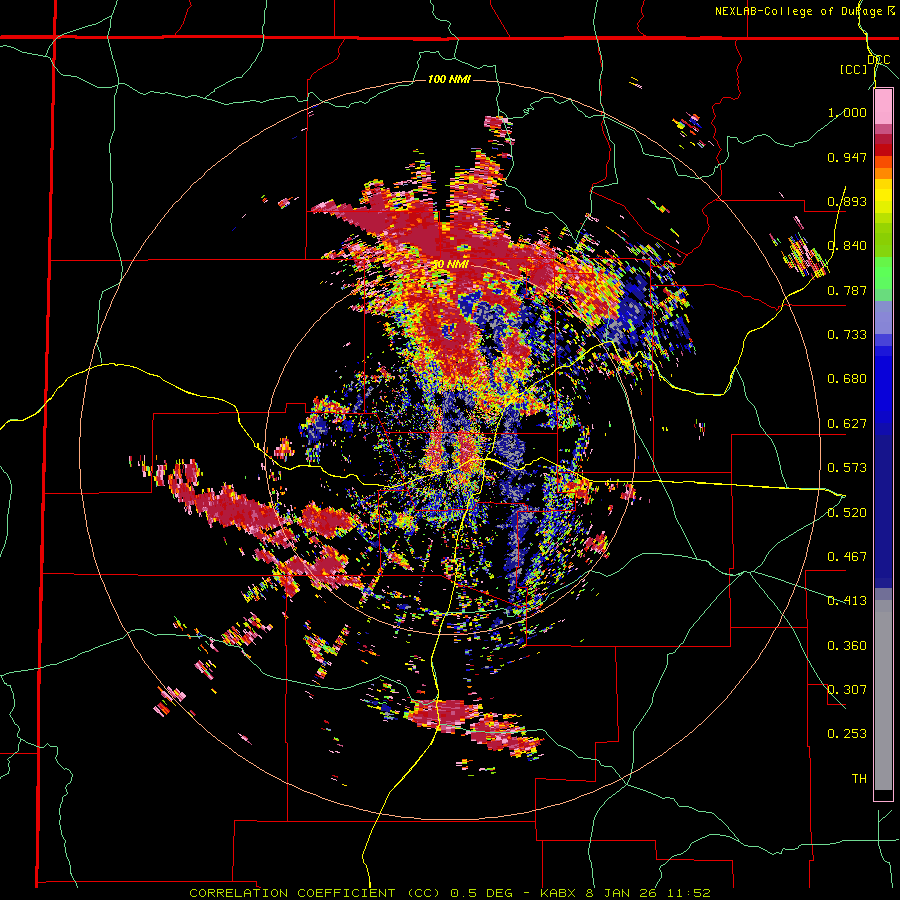Click the 0.307 scale value

(x=847, y=690)
